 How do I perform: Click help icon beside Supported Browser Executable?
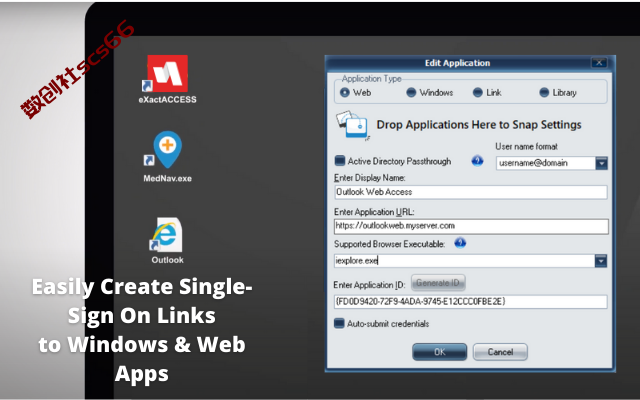[460, 243]
